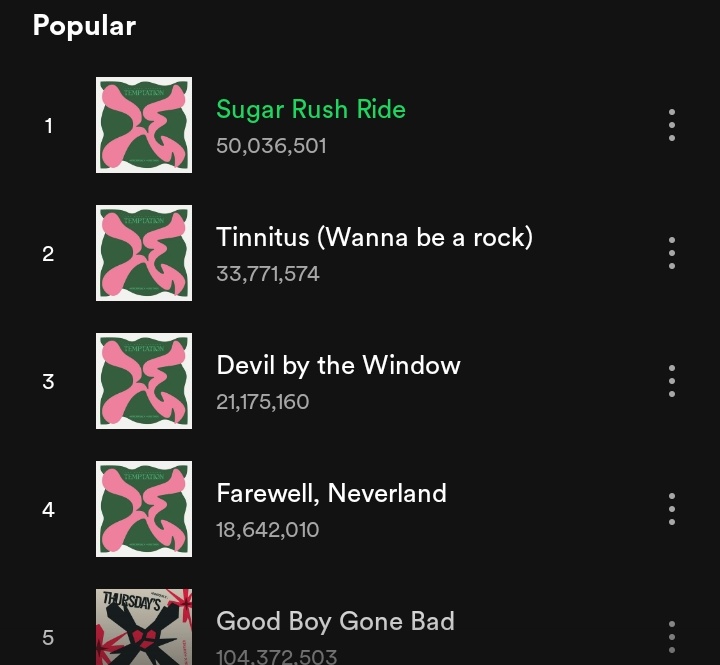Select track number 1 in the list
The image size is (720, 665).
coord(48,125)
